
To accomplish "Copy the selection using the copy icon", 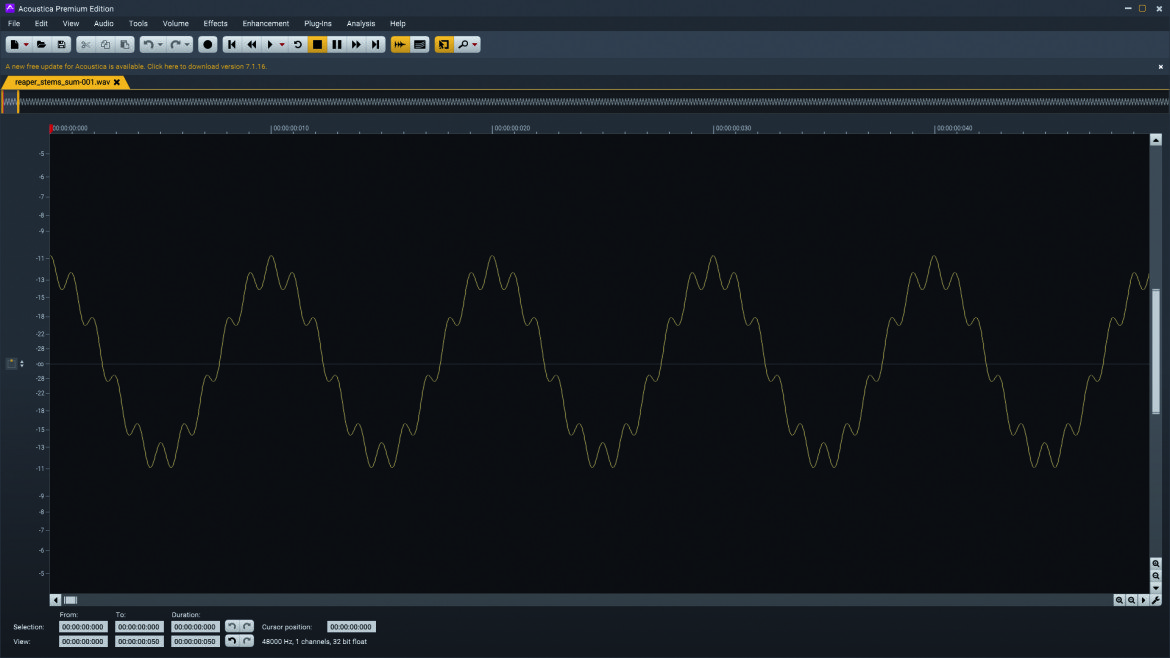I will (x=105, y=45).
